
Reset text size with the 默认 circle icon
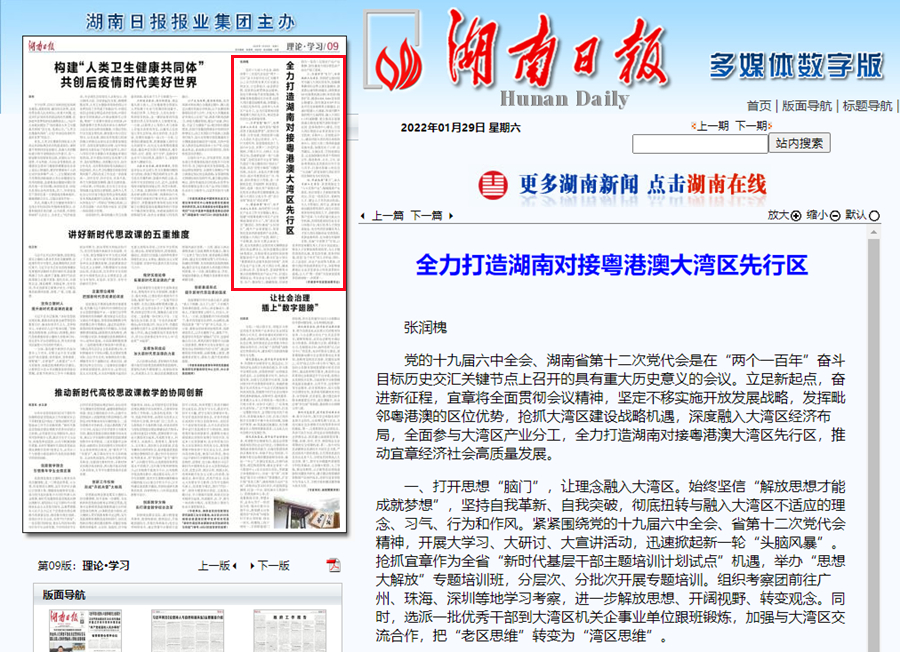(874, 216)
